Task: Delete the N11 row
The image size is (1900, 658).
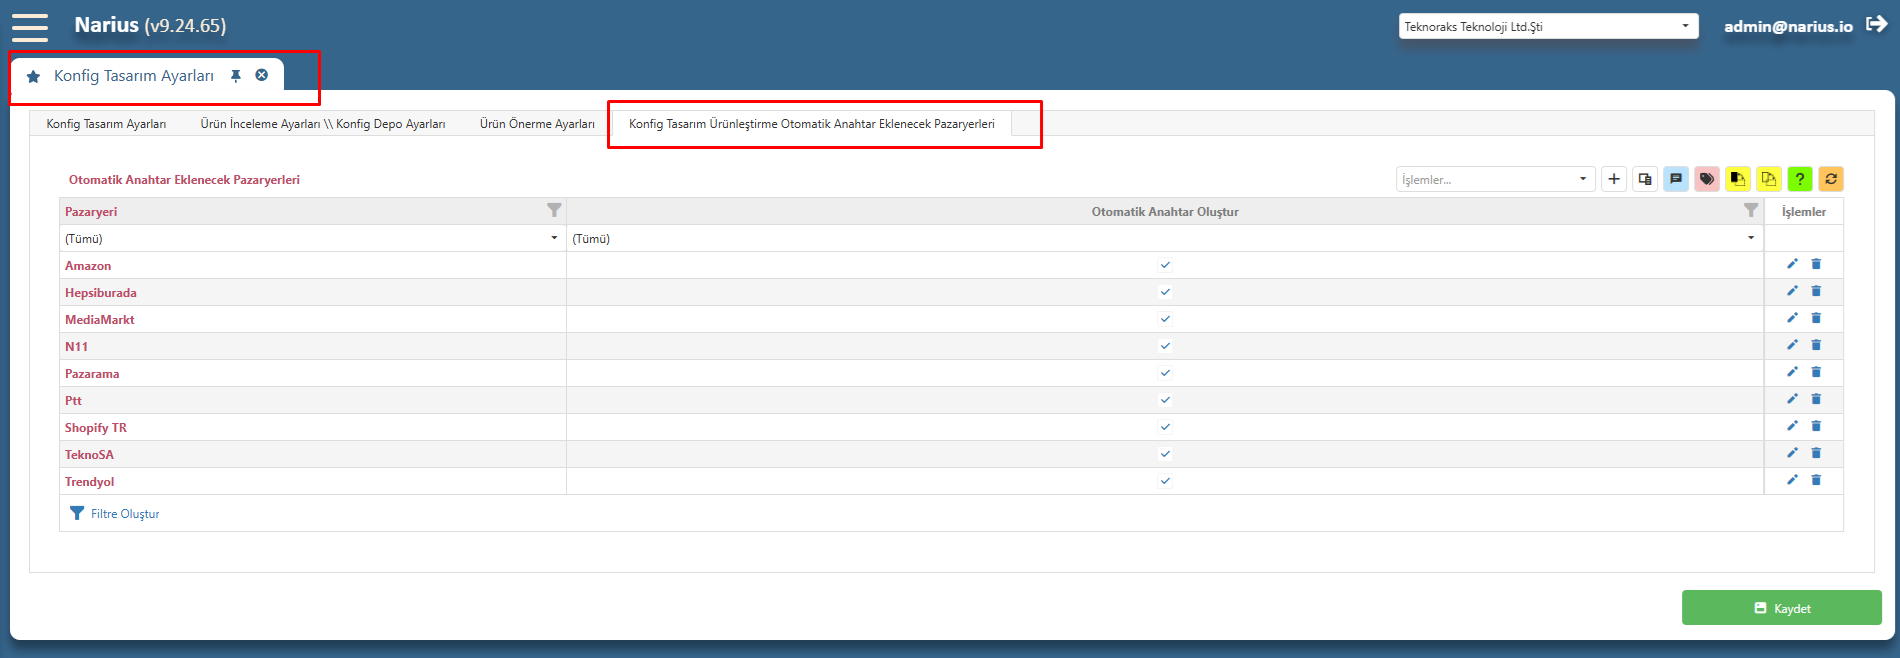Action: pyautogui.click(x=1816, y=345)
